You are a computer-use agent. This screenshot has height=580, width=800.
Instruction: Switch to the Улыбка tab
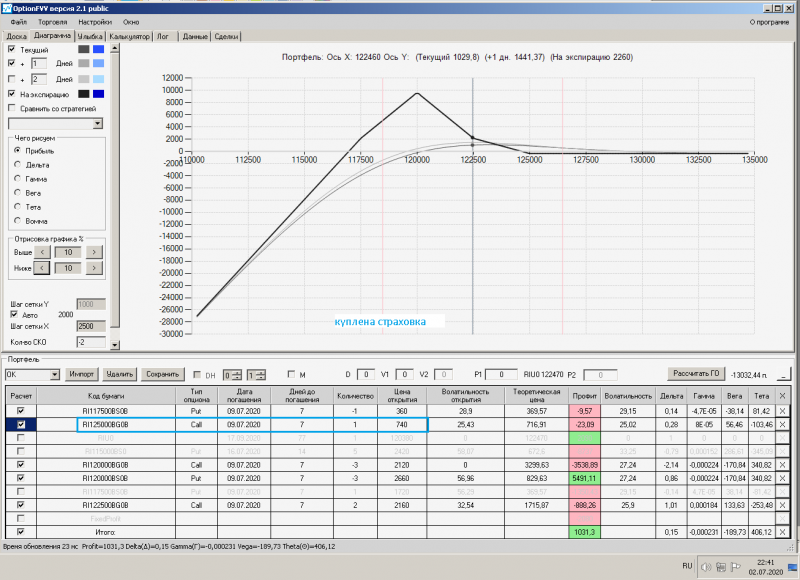[90, 36]
